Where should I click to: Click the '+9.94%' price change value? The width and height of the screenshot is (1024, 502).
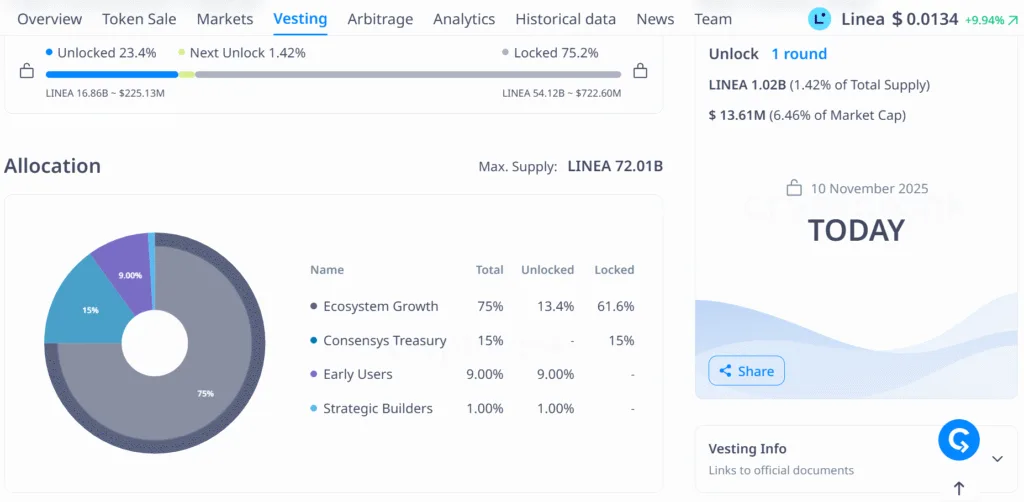(x=984, y=20)
